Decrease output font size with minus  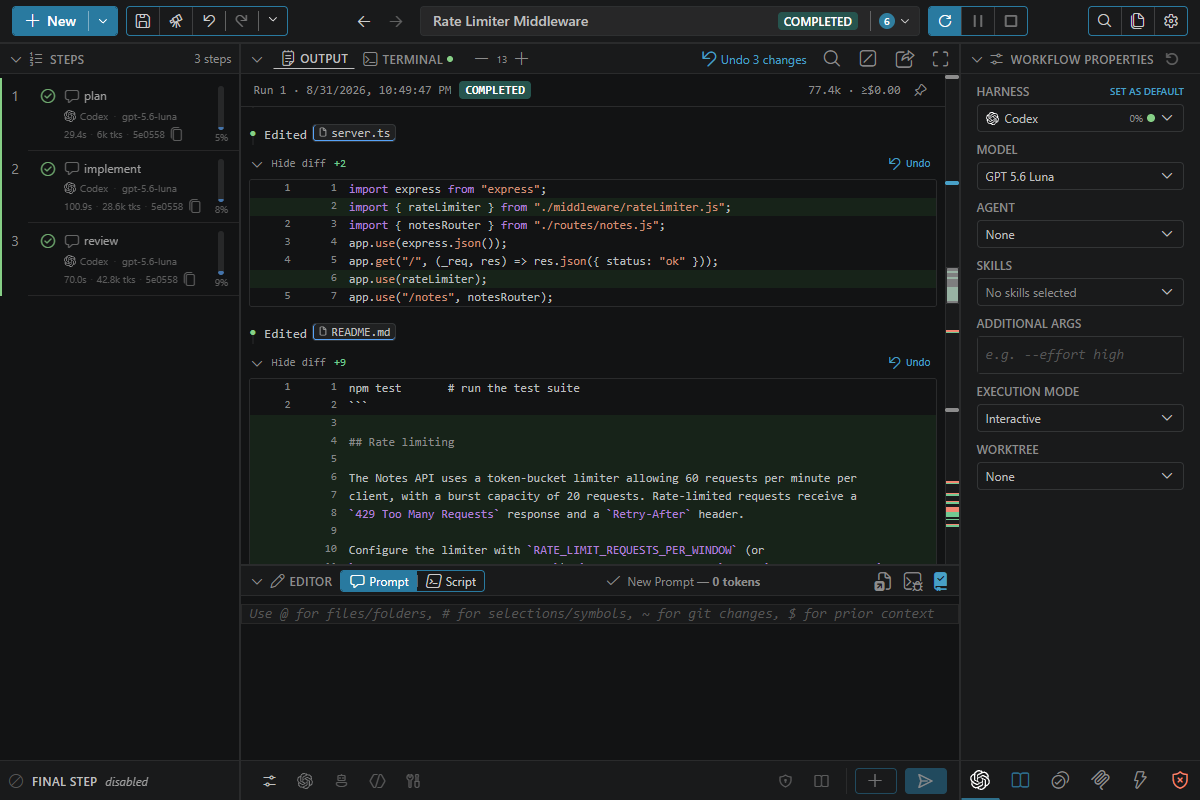[481, 59]
